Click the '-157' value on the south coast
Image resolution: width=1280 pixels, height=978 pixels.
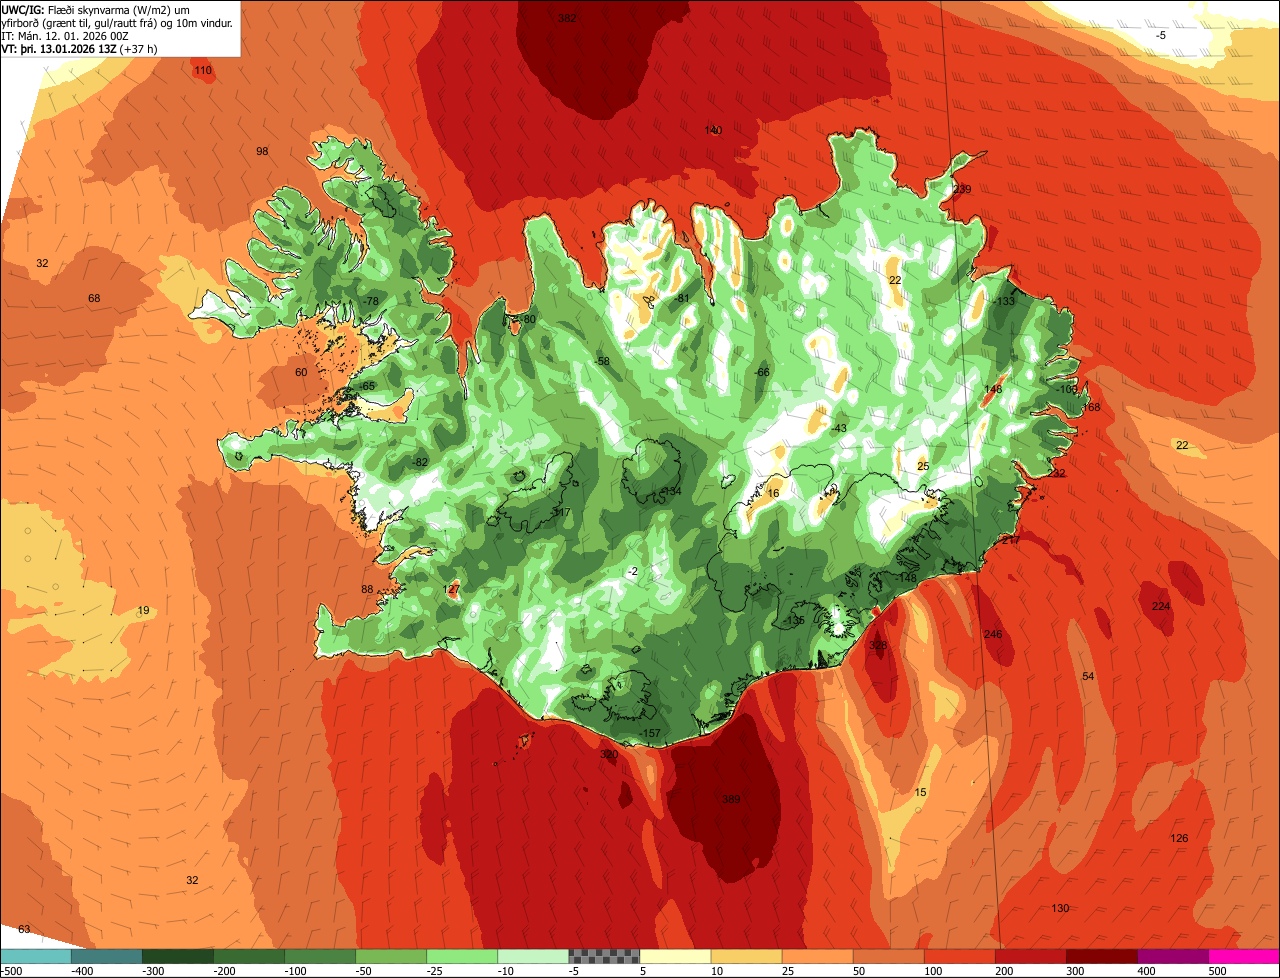coord(649,733)
